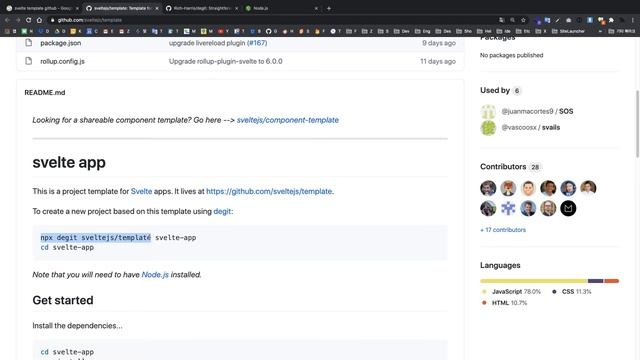The image size is (640, 360).
Task: Expand the bookmarks overflow chevron
Action: point(600,31)
